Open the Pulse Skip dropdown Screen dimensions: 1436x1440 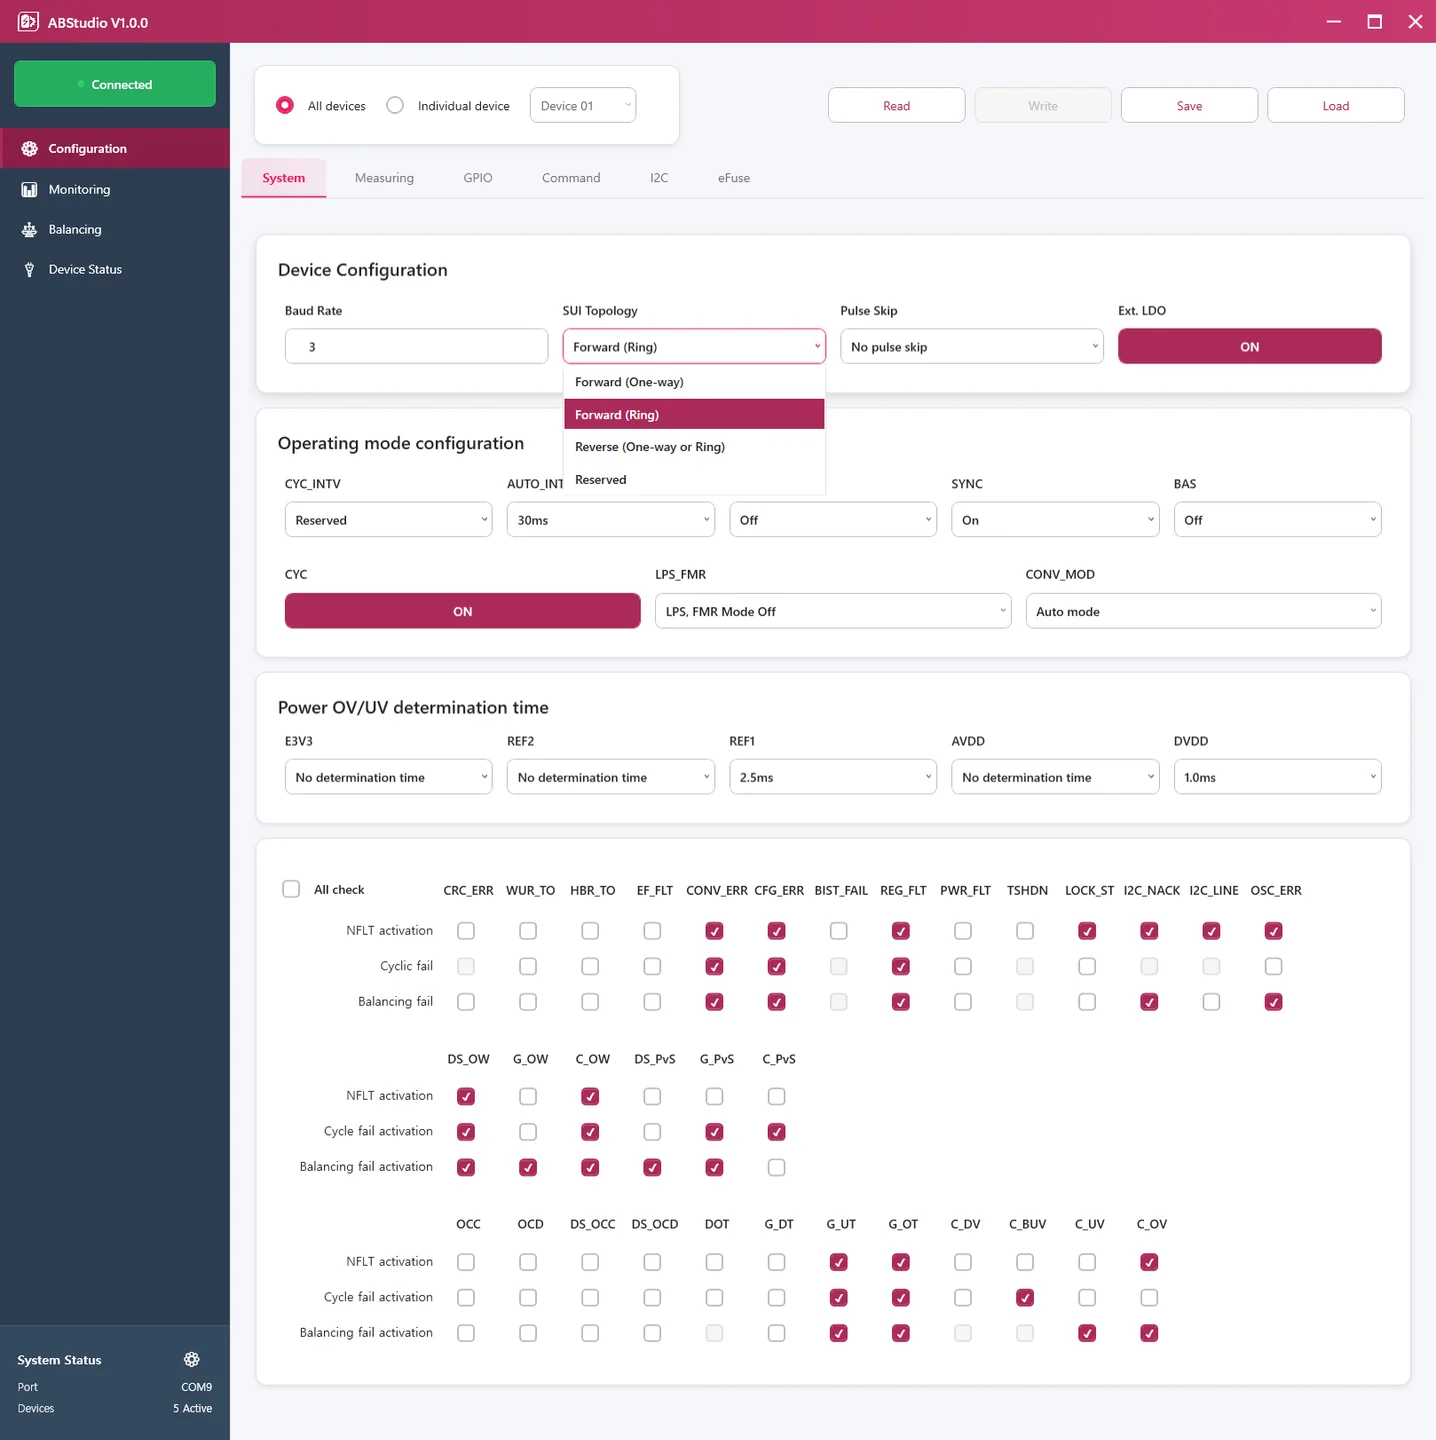point(971,347)
